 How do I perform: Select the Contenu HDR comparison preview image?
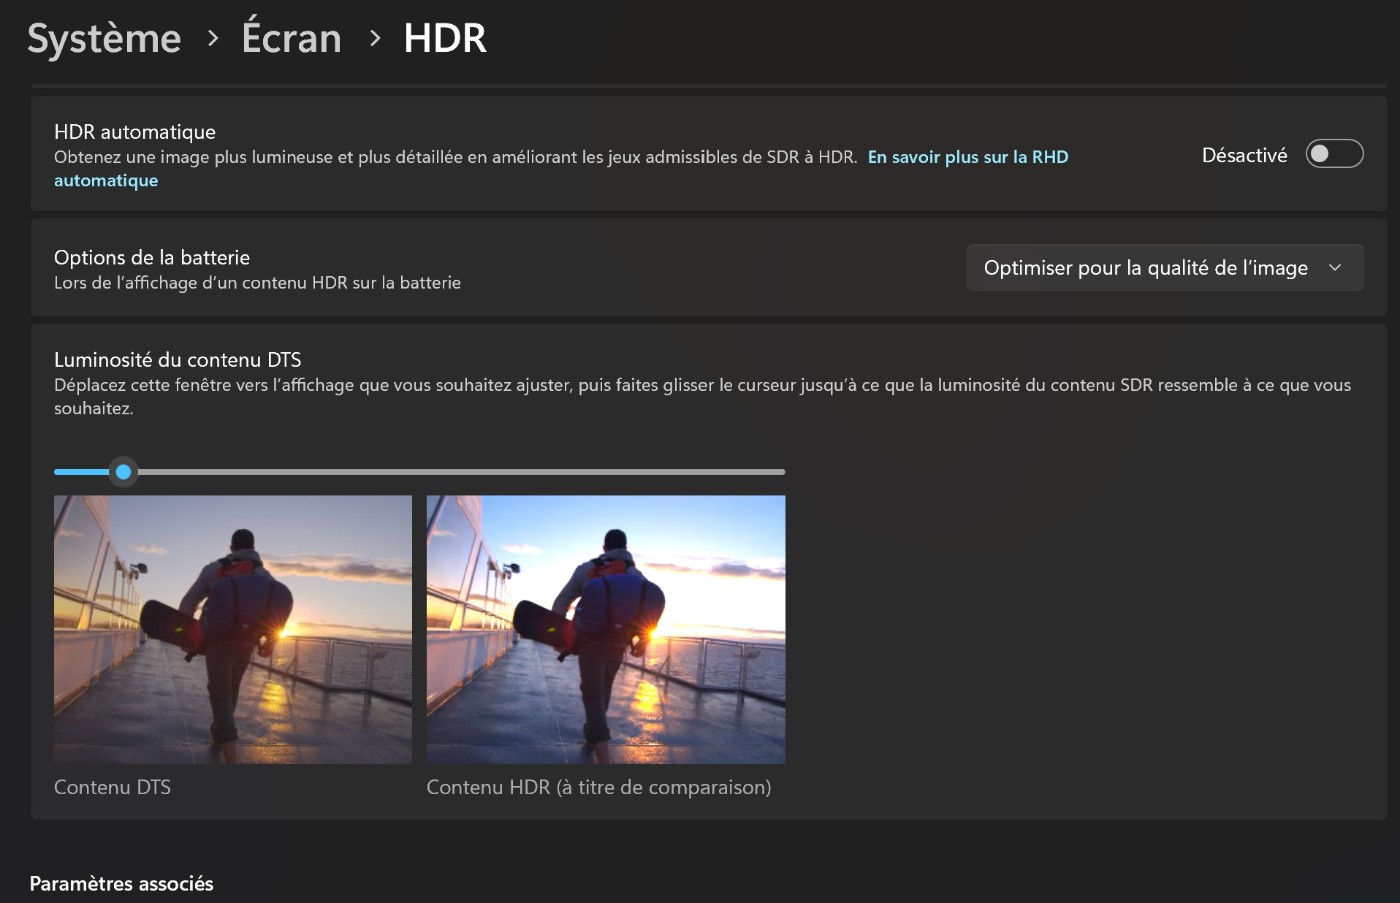(x=606, y=629)
